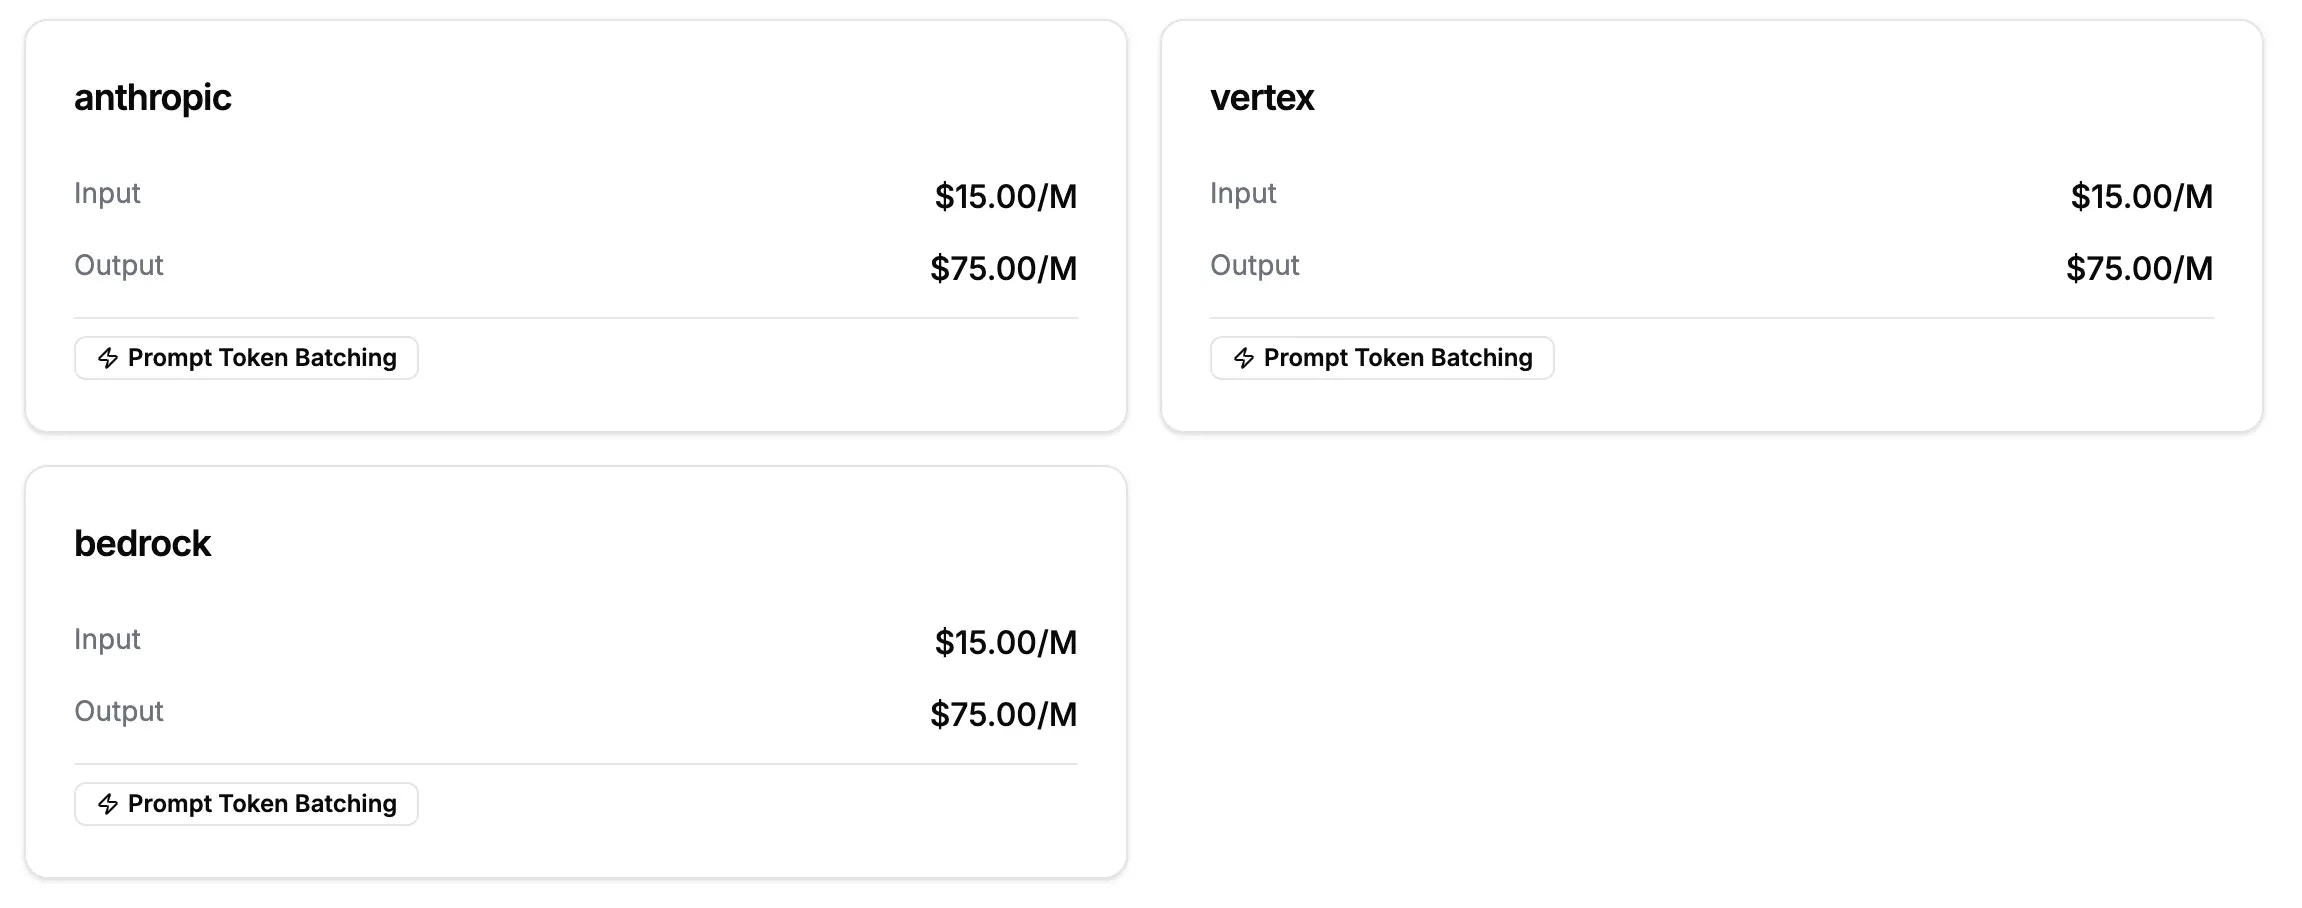Click the lightning icon in anthropic's Prompt Token Batching badge
2302x908 pixels.
pos(109,358)
